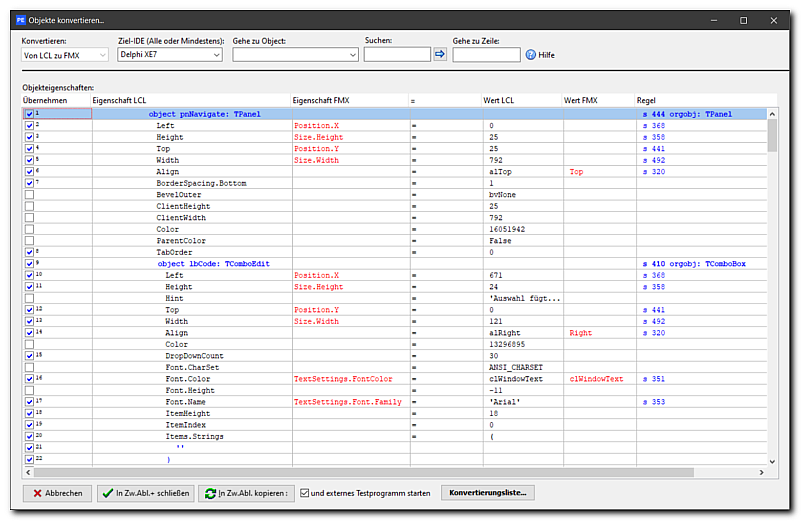This screenshot has width=801, height=521.
Task: Focus the 'Gehe zu Zeile' input field
Action: pyautogui.click(x=486, y=55)
